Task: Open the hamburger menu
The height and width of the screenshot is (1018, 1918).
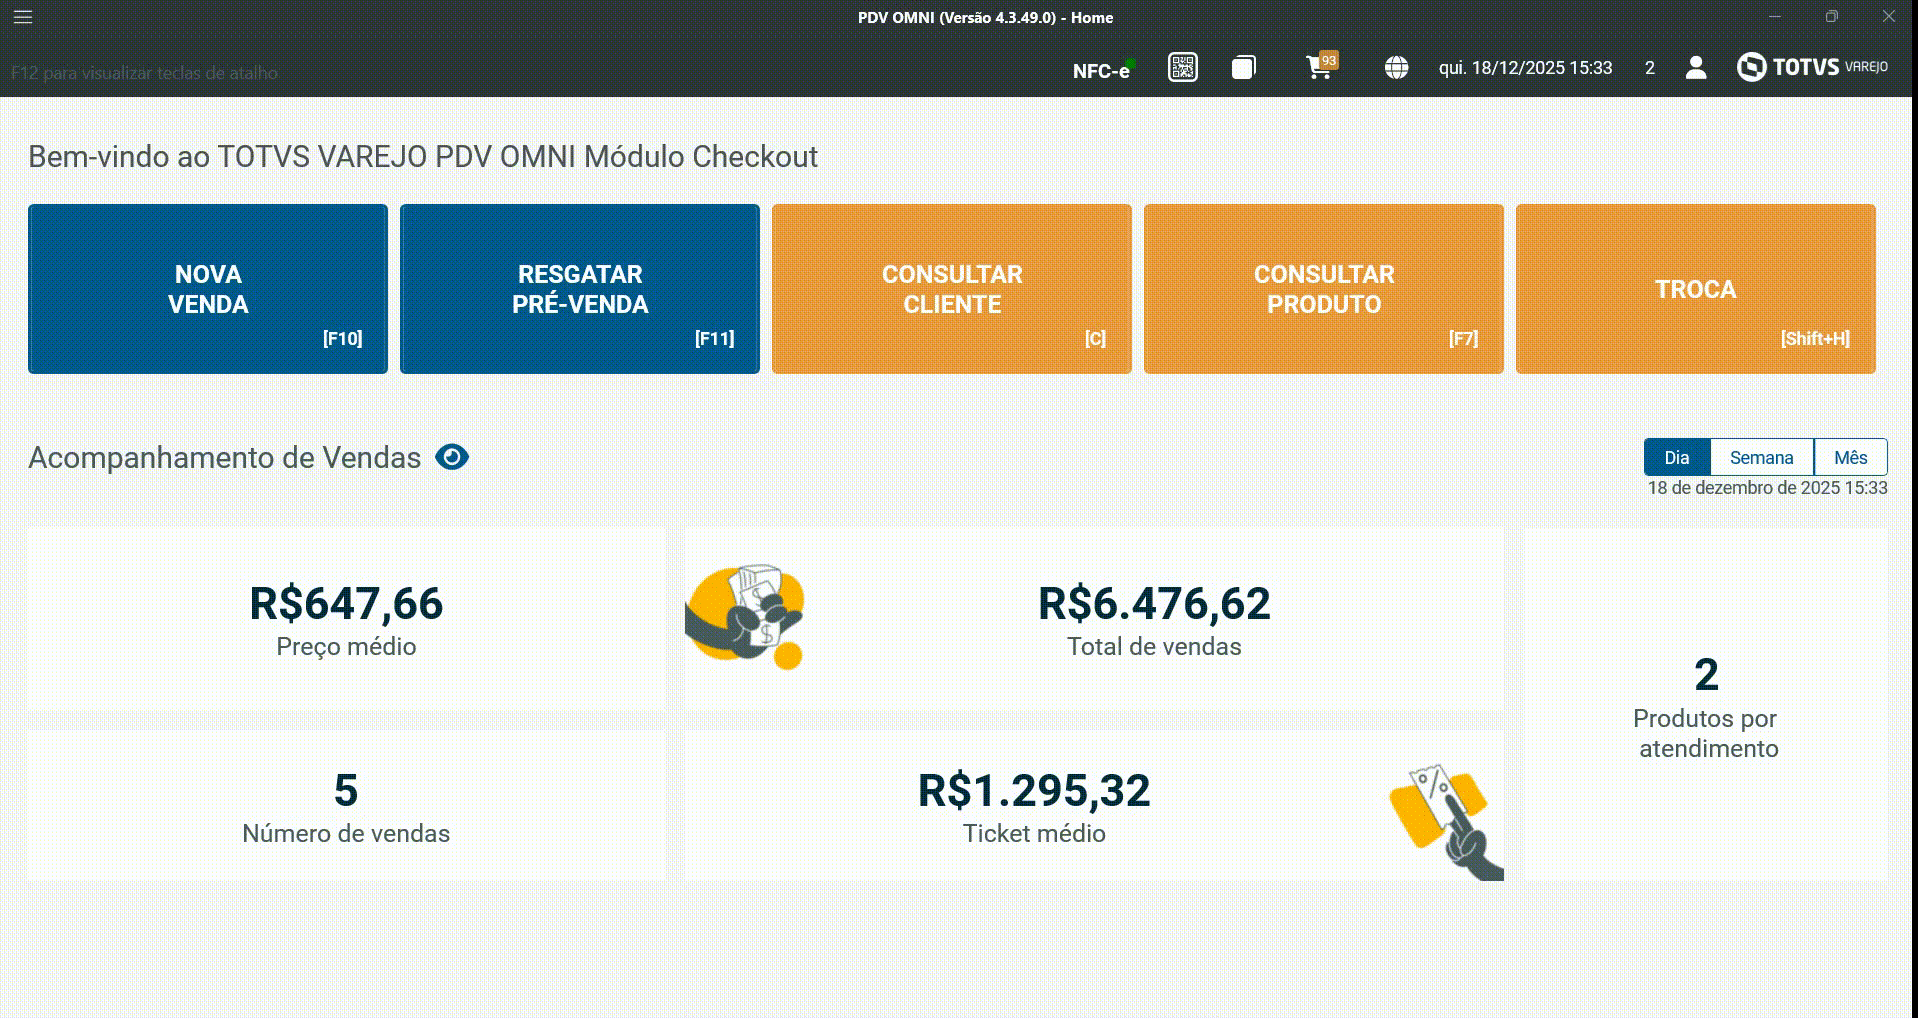Action: pos(23,17)
